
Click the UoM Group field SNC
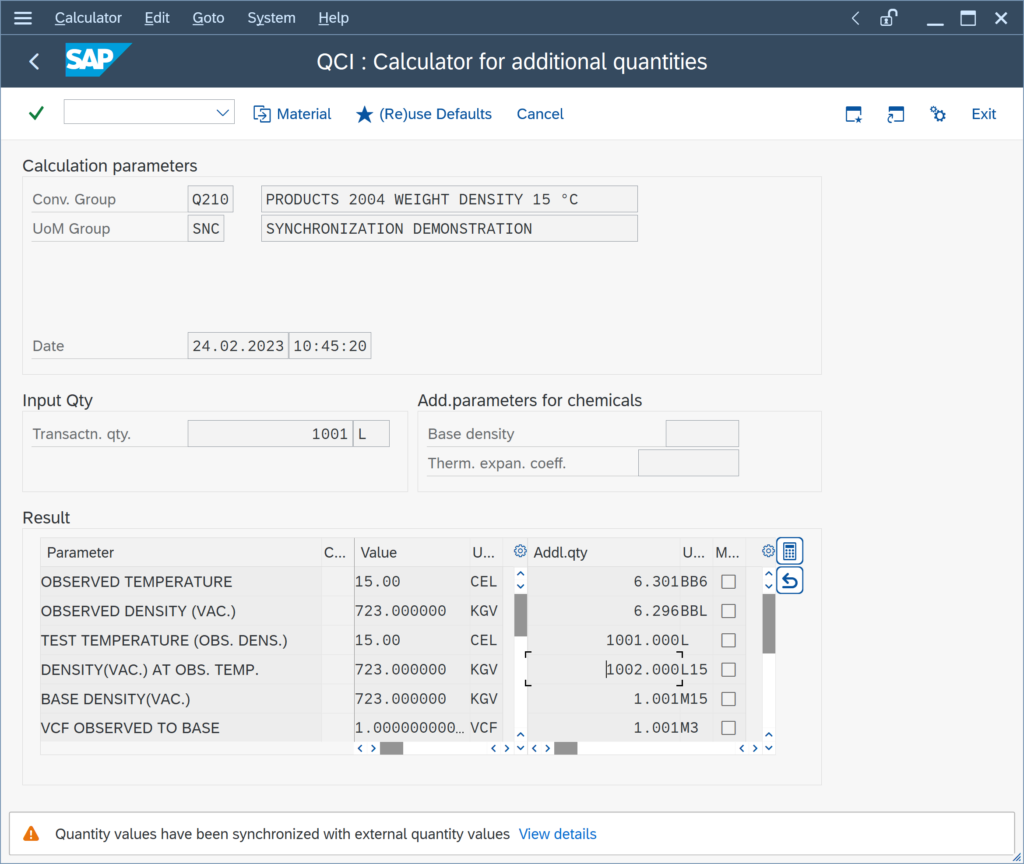coord(206,229)
